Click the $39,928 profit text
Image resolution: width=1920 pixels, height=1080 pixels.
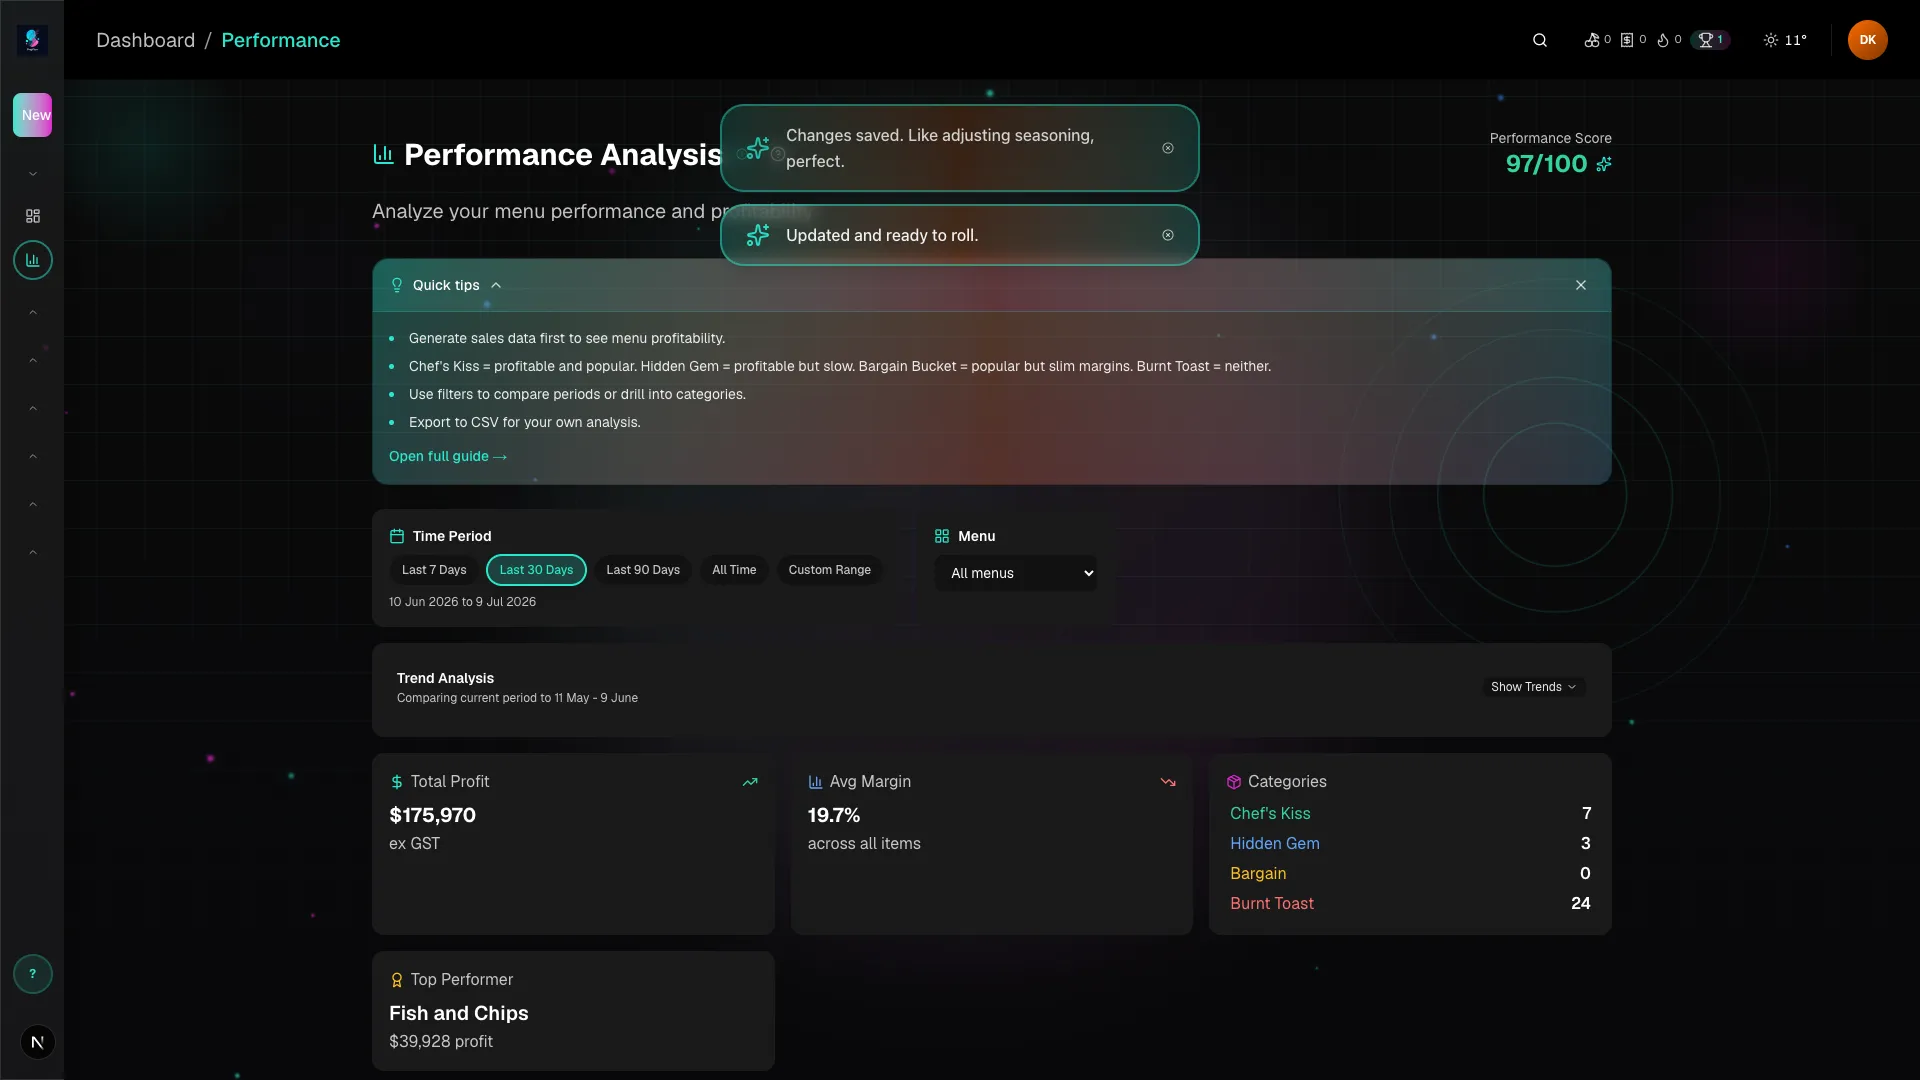tap(441, 1041)
